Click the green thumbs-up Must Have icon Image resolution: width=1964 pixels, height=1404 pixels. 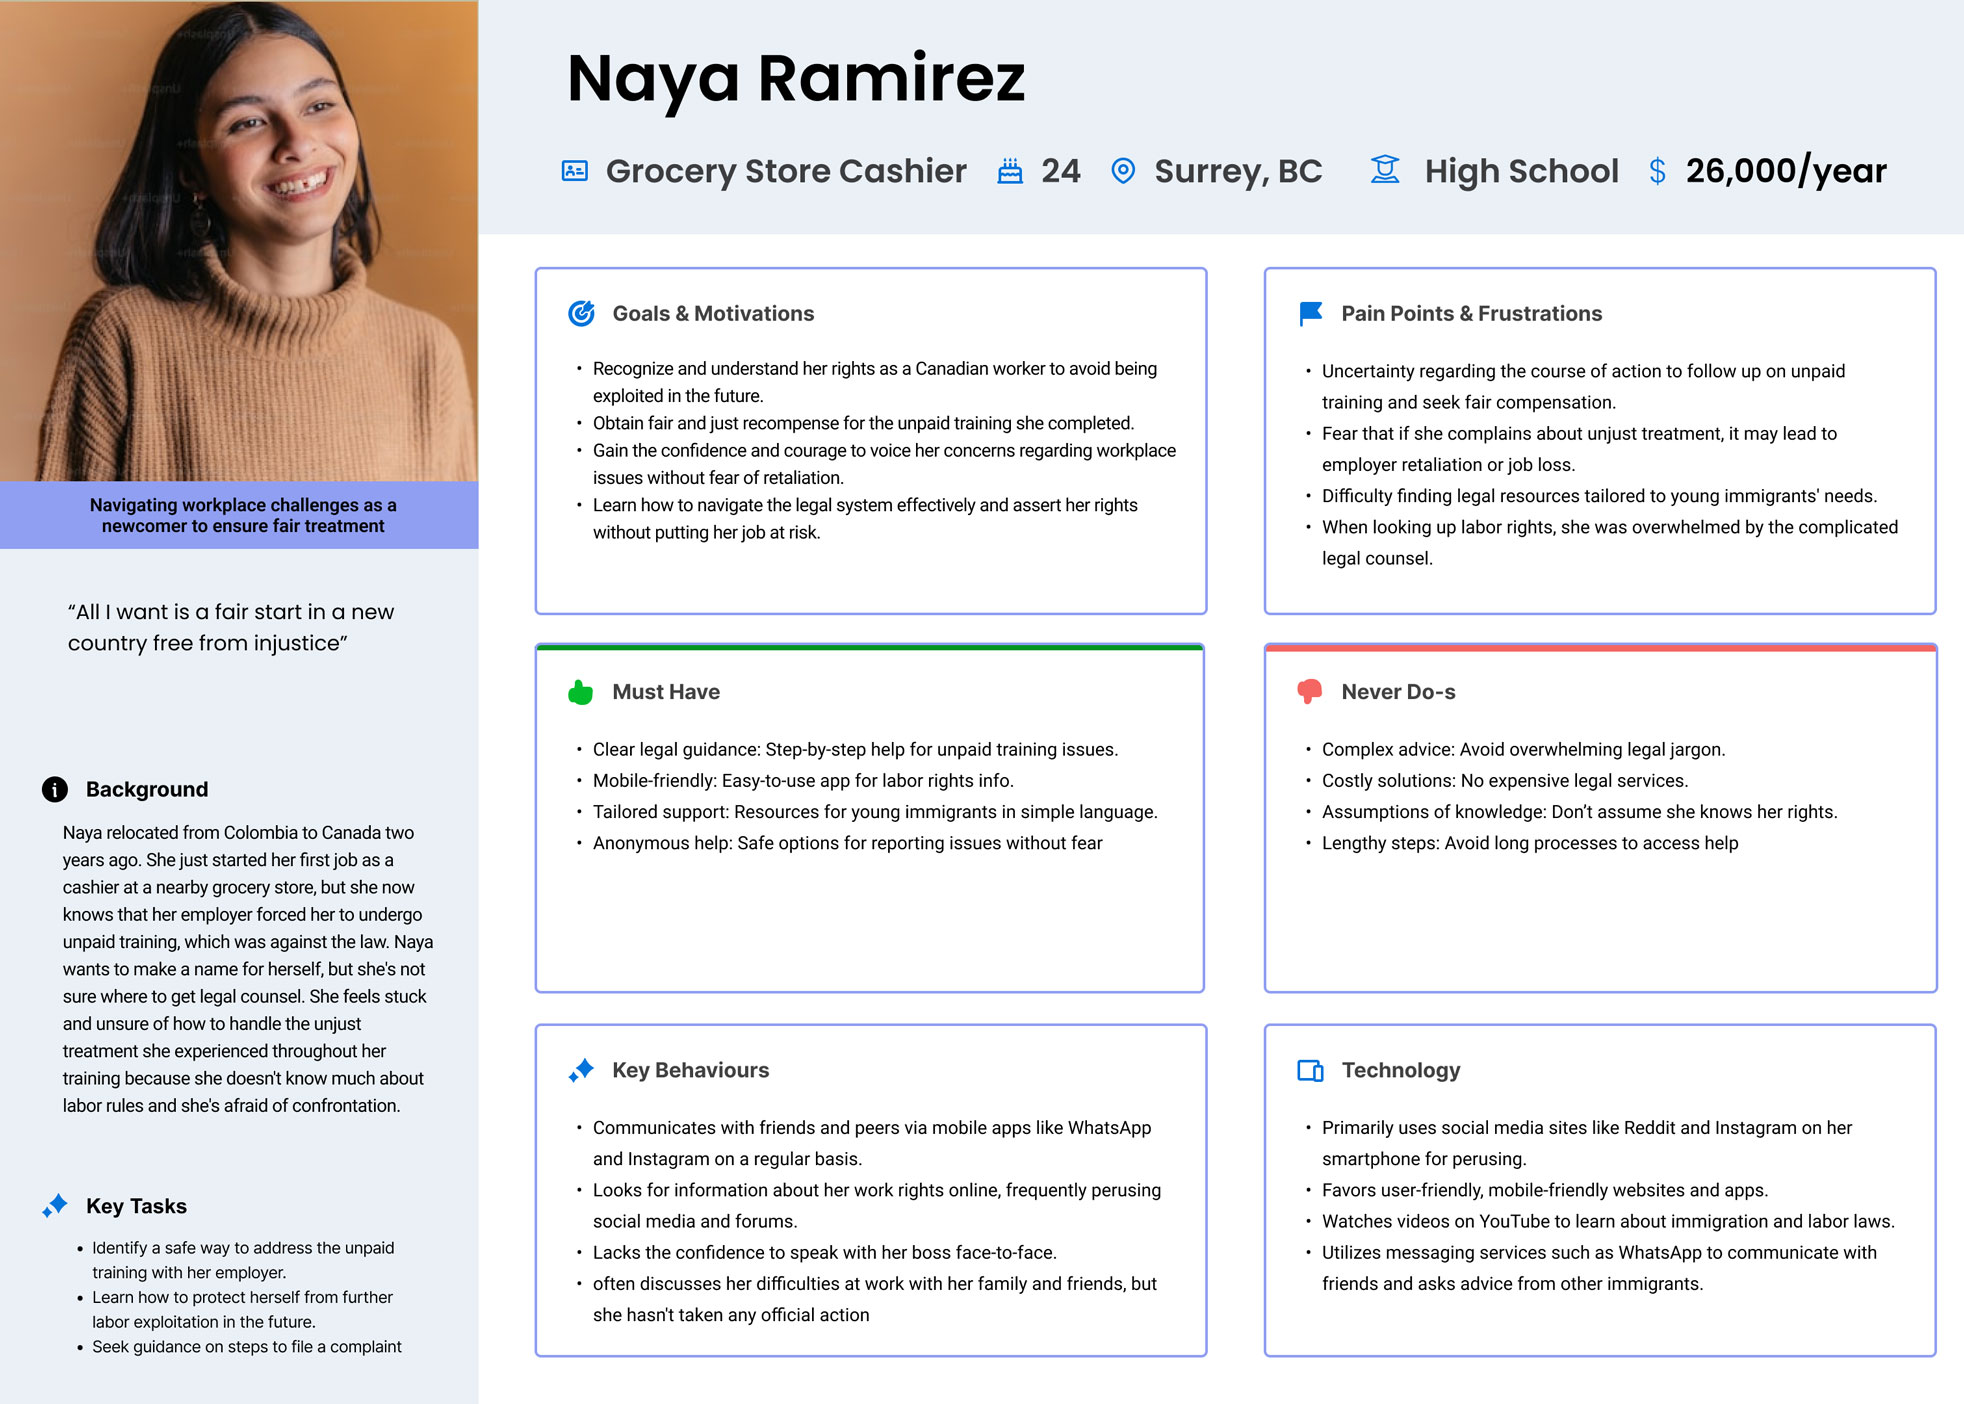(x=581, y=692)
